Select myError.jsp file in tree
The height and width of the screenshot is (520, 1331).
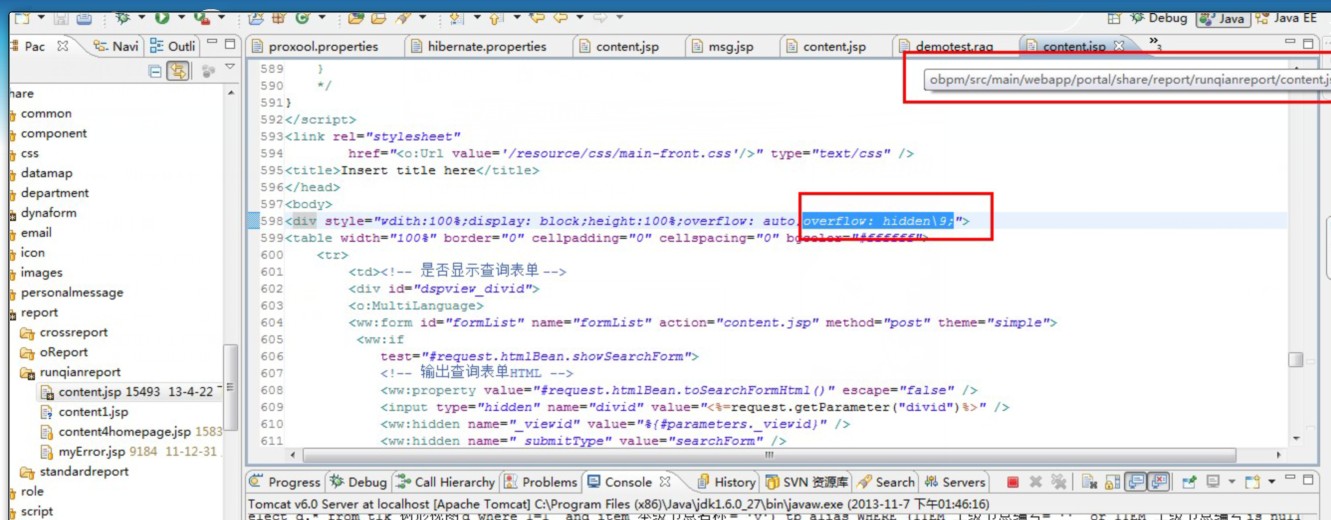(128, 452)
